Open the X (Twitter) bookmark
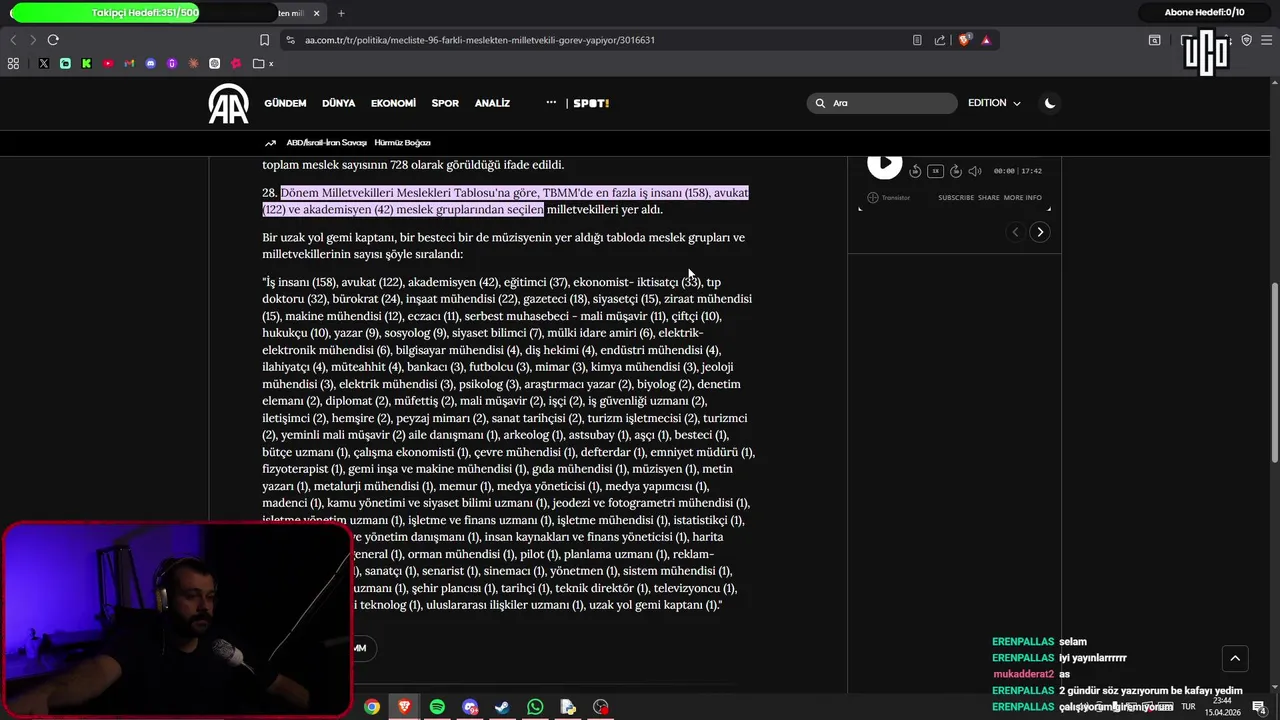This screenshot has height=720, width=1280. click(44, 63)
